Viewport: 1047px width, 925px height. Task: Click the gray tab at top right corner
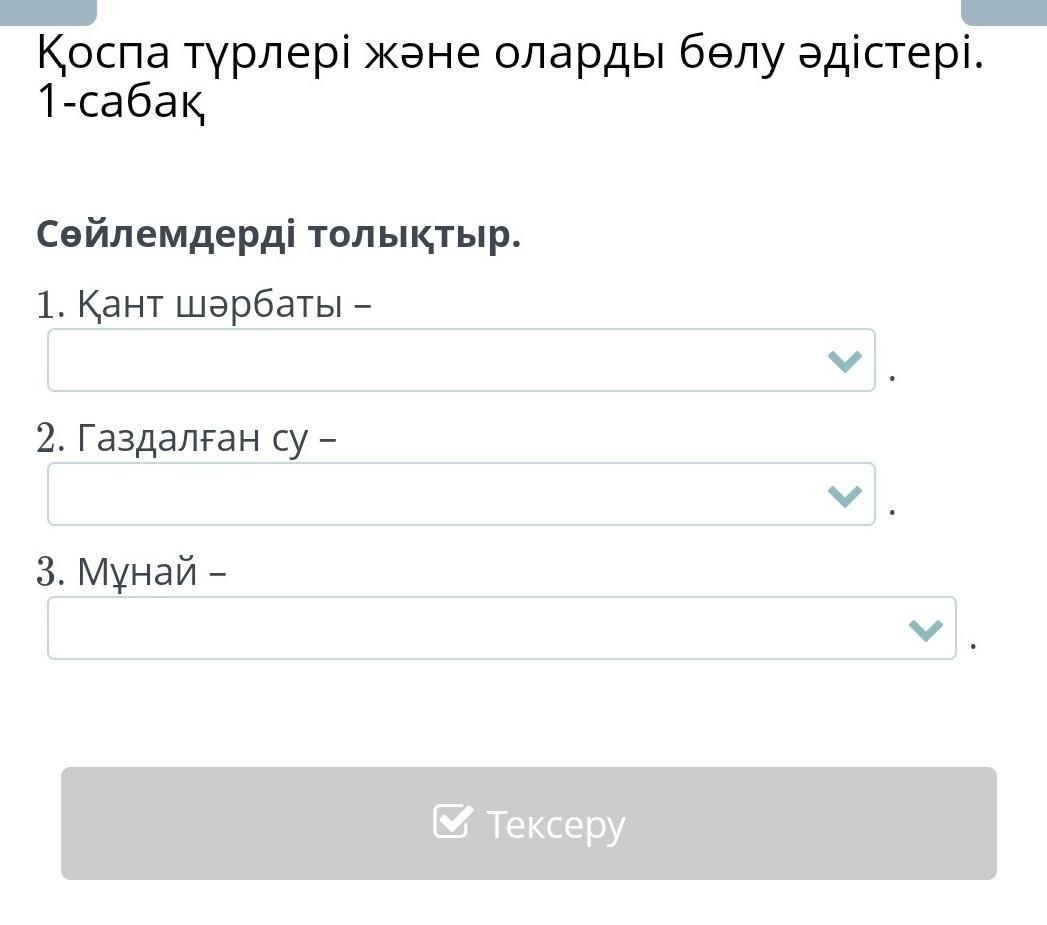click(x=1003, y=10)
